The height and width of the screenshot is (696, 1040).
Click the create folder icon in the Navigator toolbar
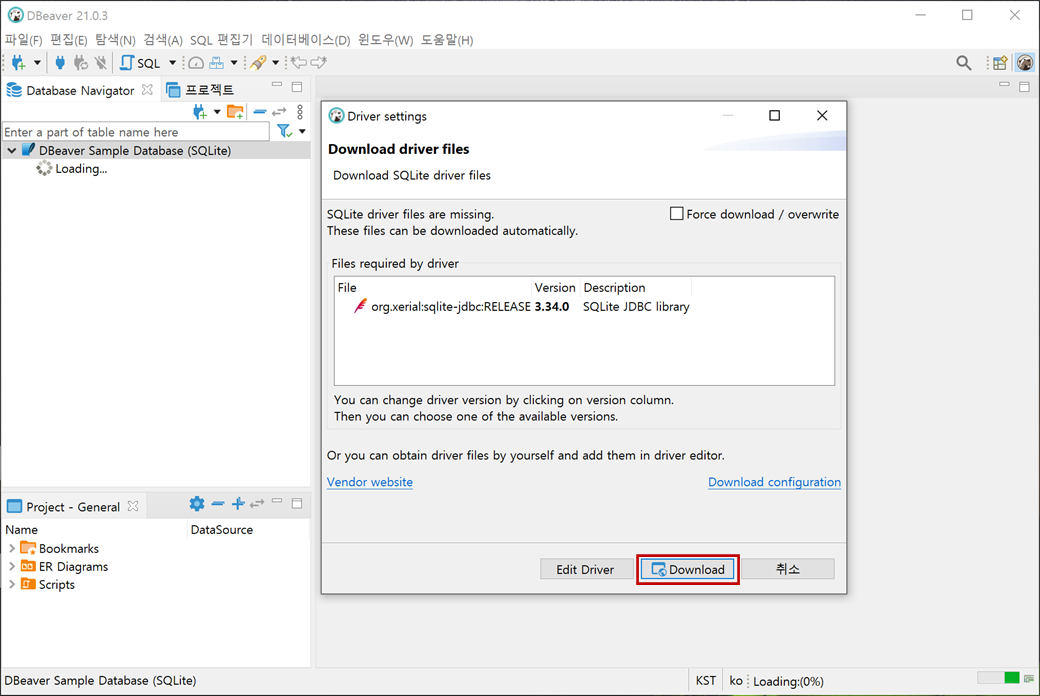pyautogui.click(x=235, y=112)
